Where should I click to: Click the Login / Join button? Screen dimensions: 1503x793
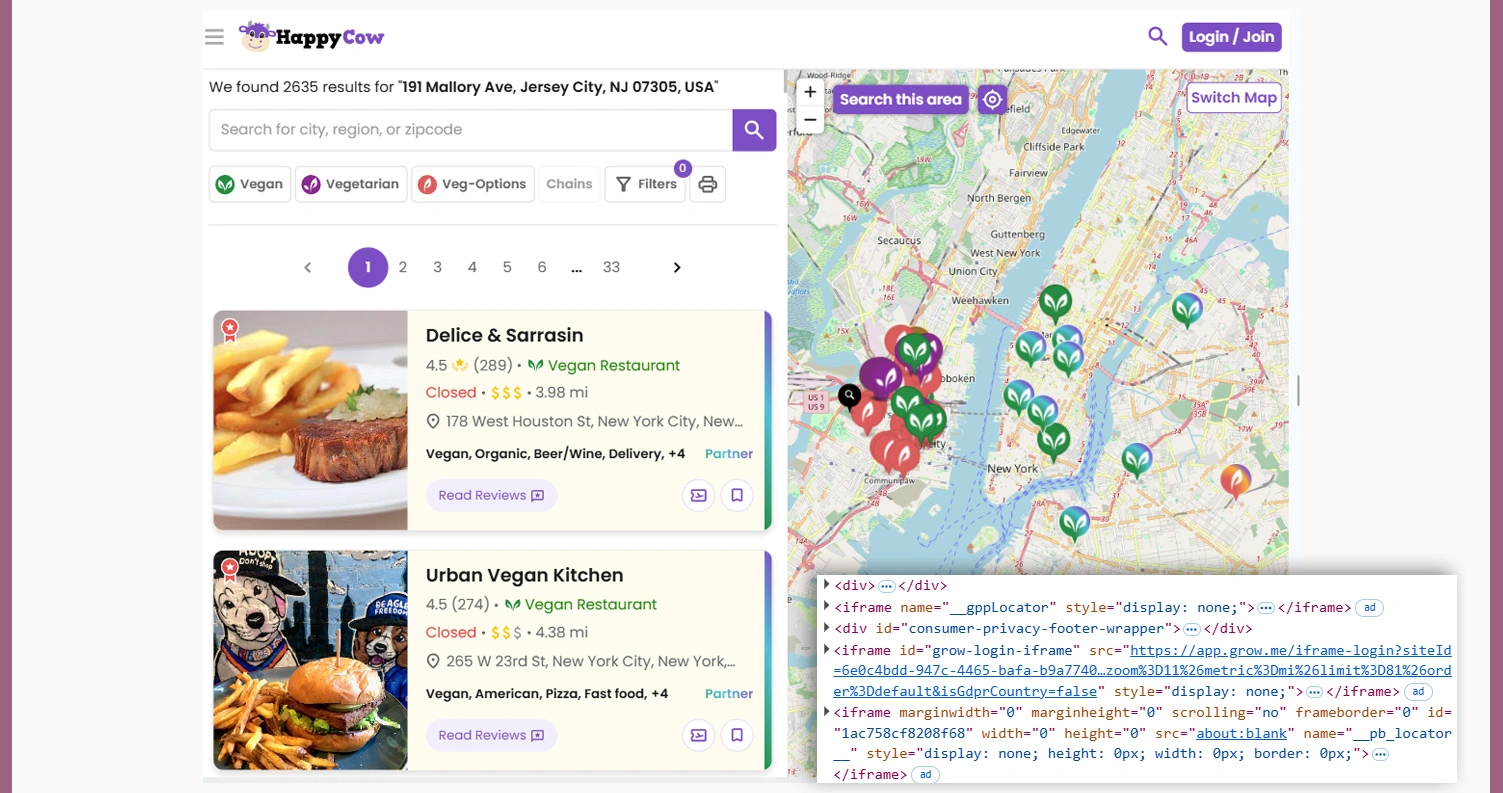click(1231, 37)
